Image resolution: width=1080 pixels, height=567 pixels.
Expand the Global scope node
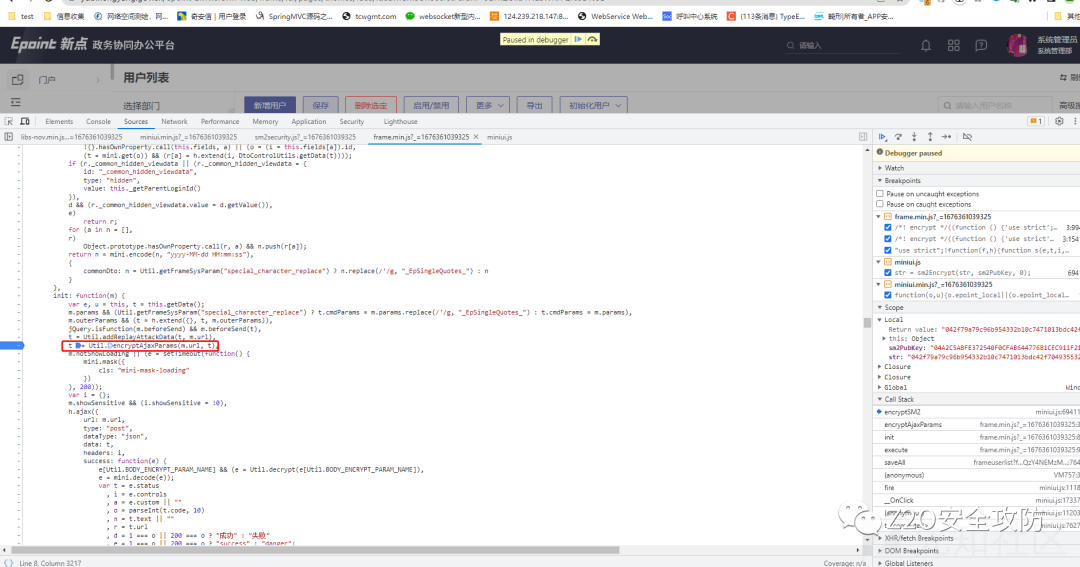click(x=880, y=387)
